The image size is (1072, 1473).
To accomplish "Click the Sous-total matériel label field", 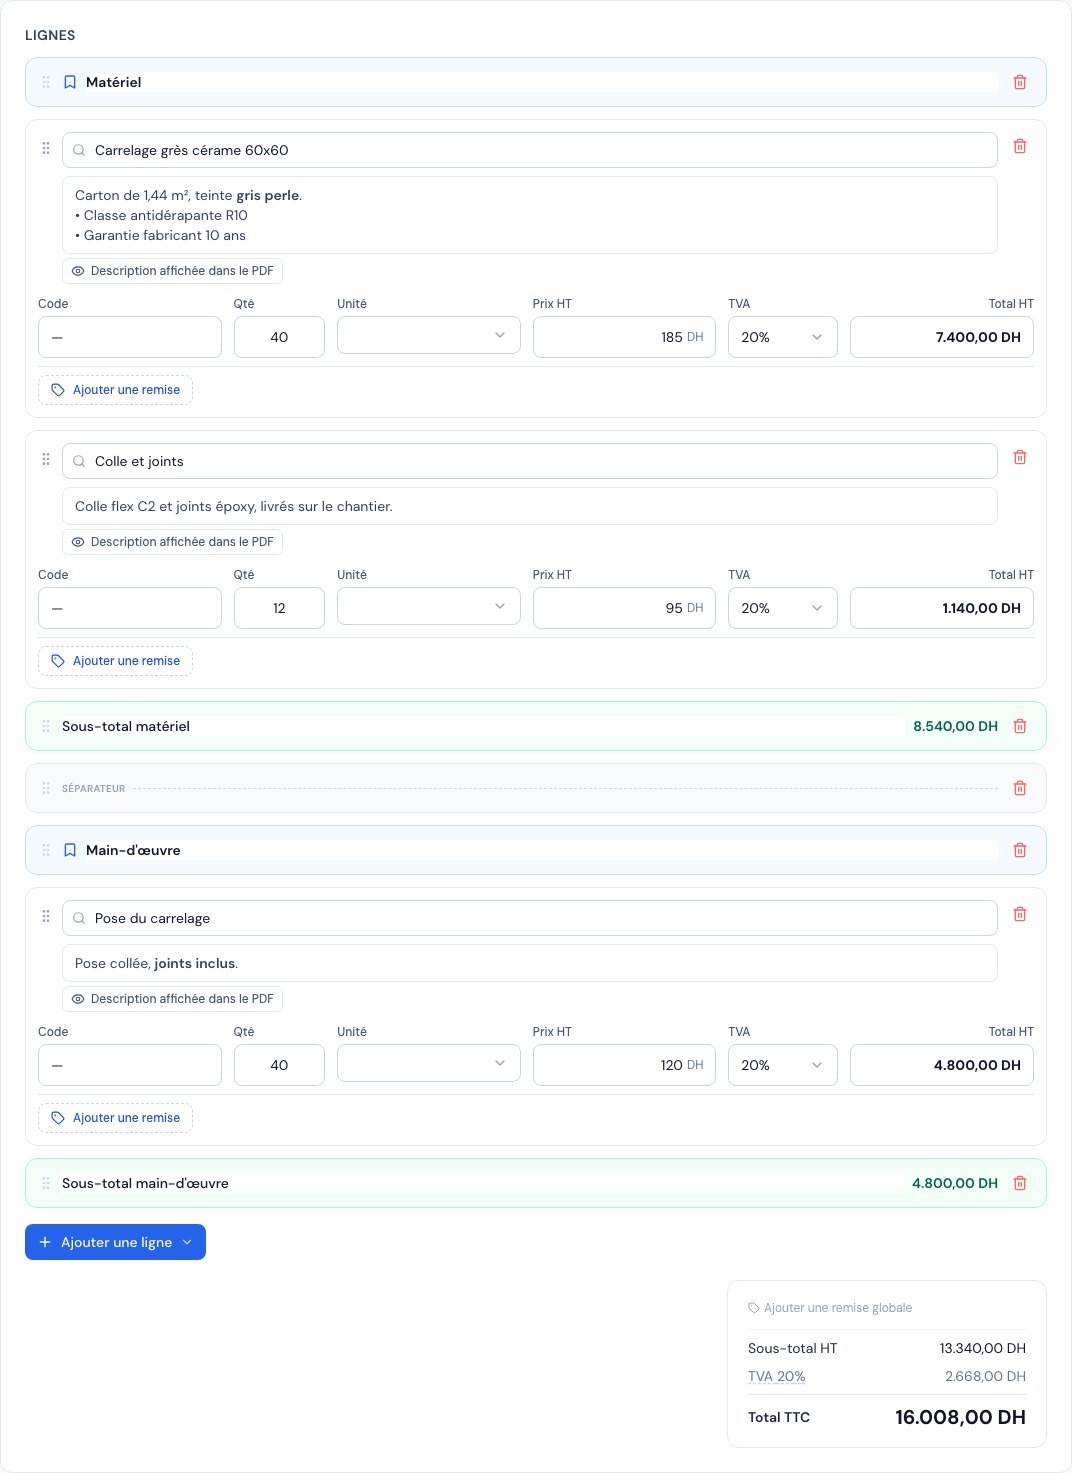I will pos(482,726).
